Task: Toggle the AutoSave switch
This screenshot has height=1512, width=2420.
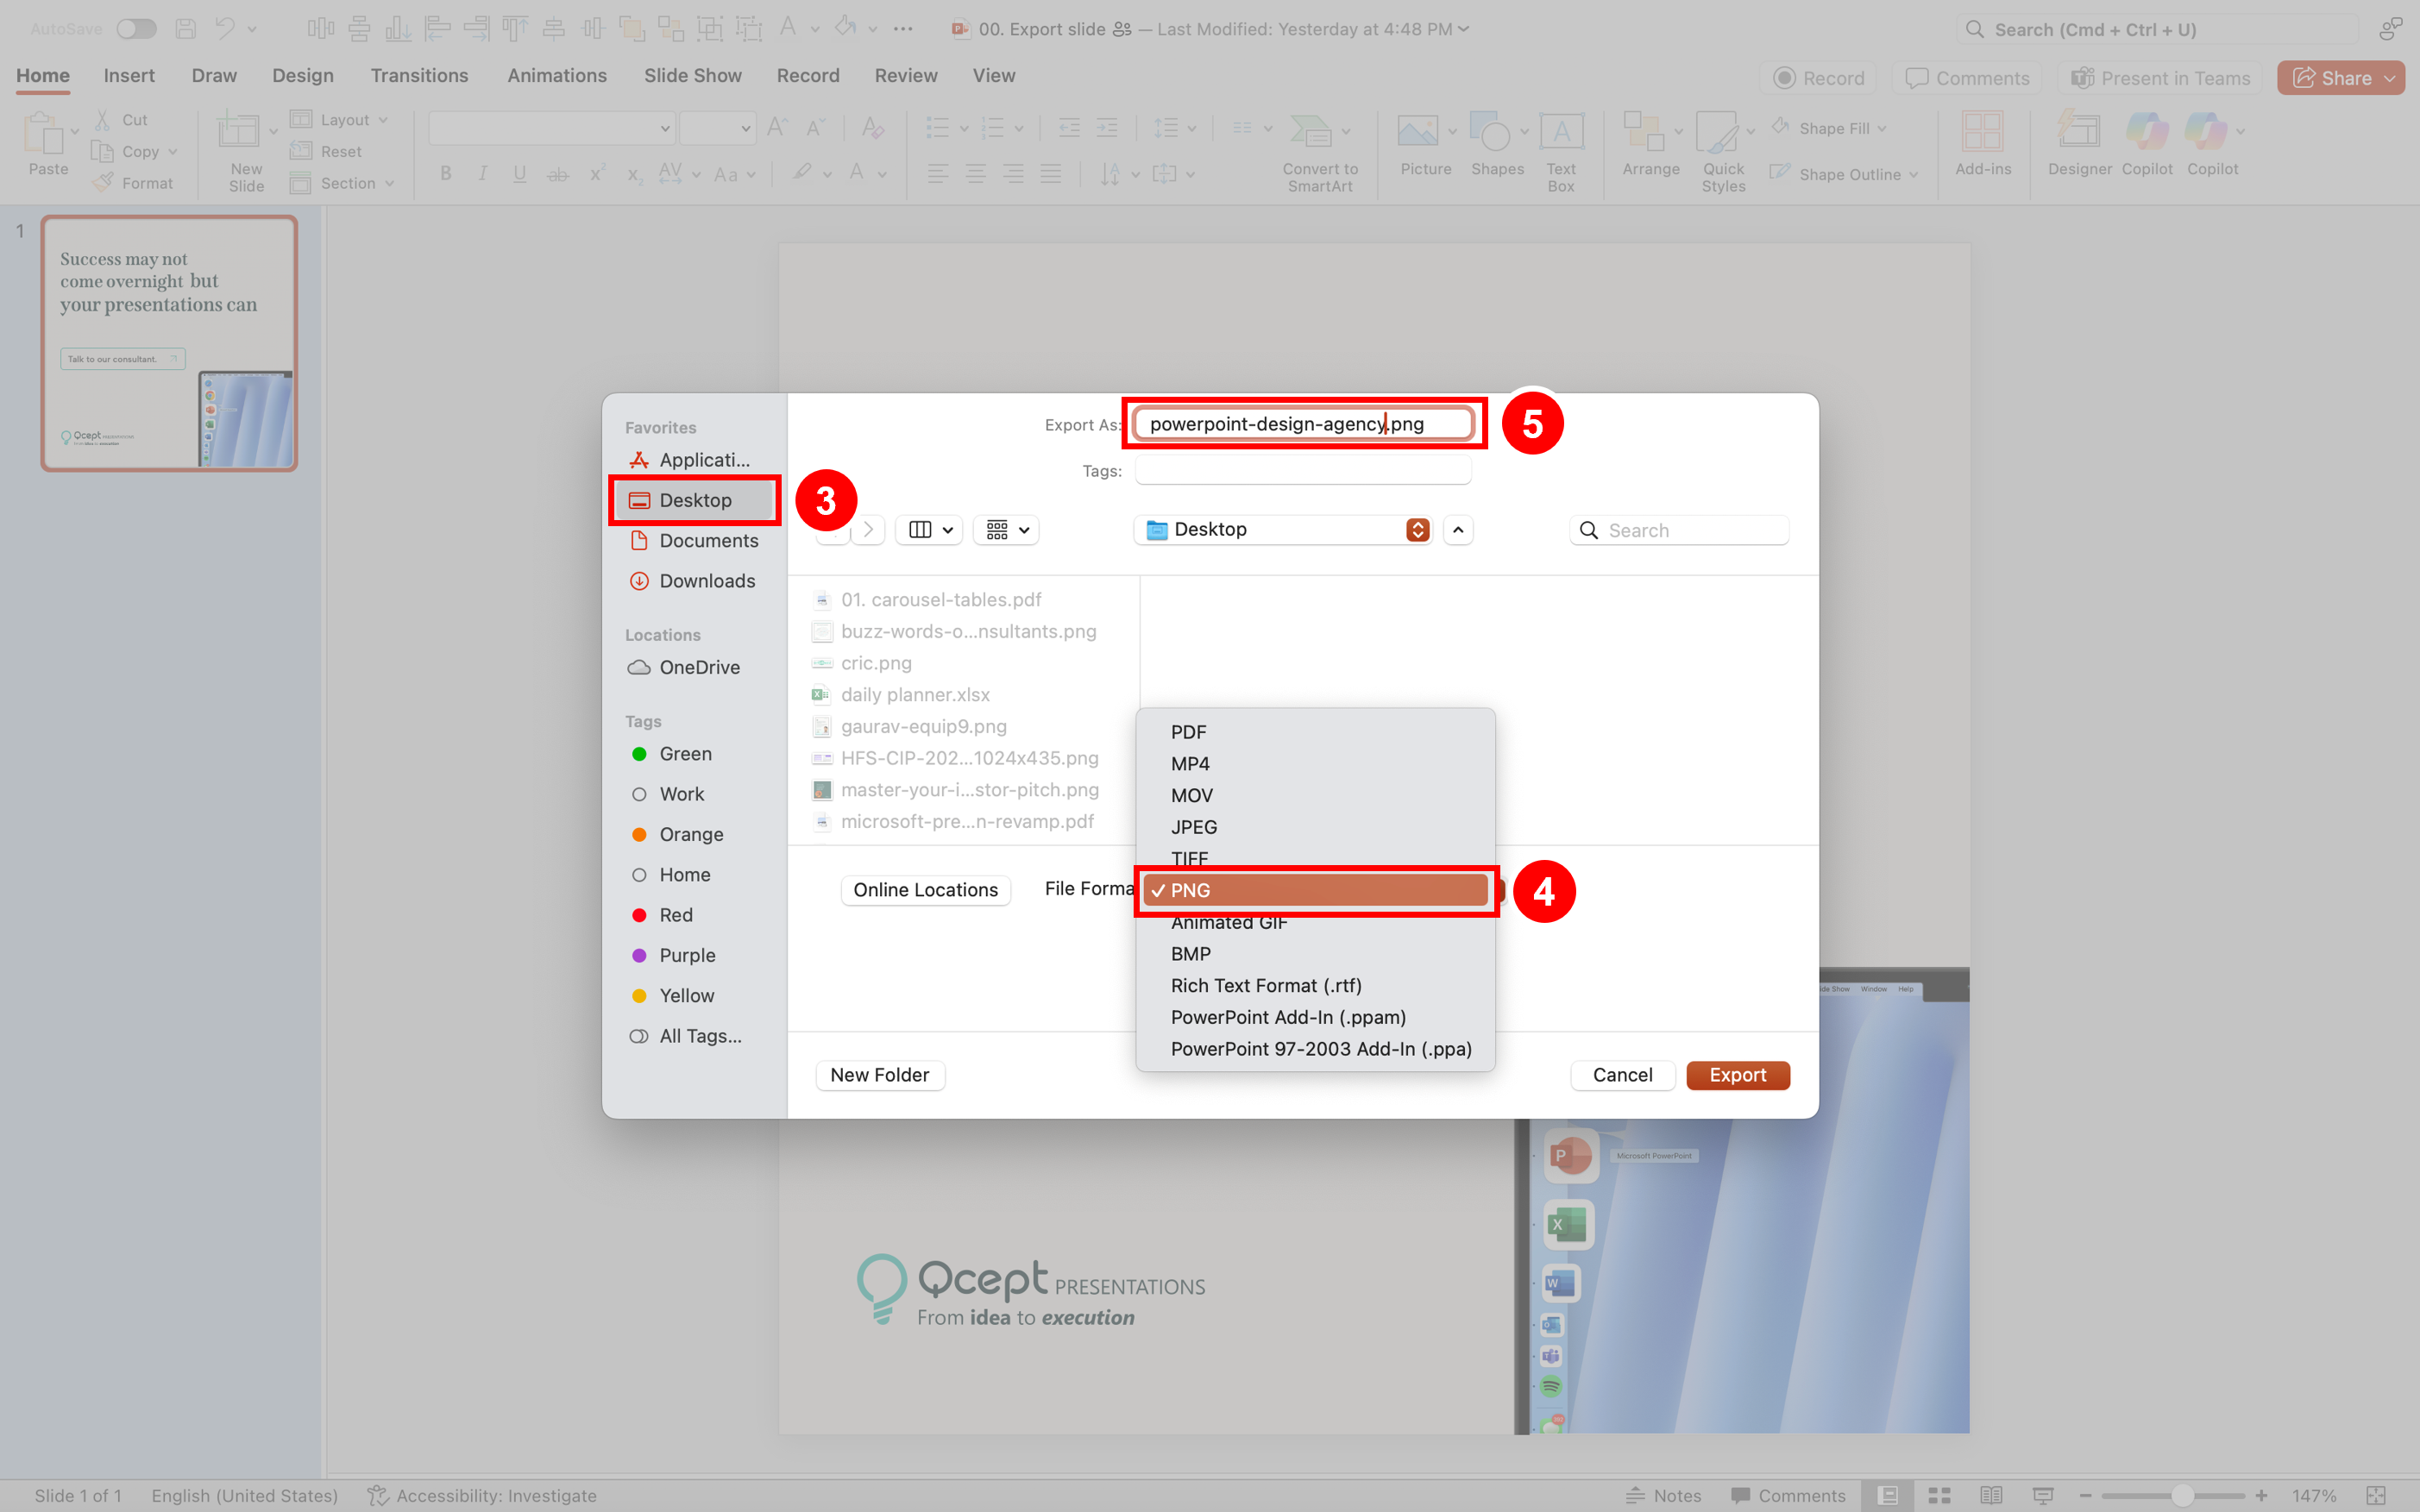Action: pyautogui.click(x=136, y=29)
